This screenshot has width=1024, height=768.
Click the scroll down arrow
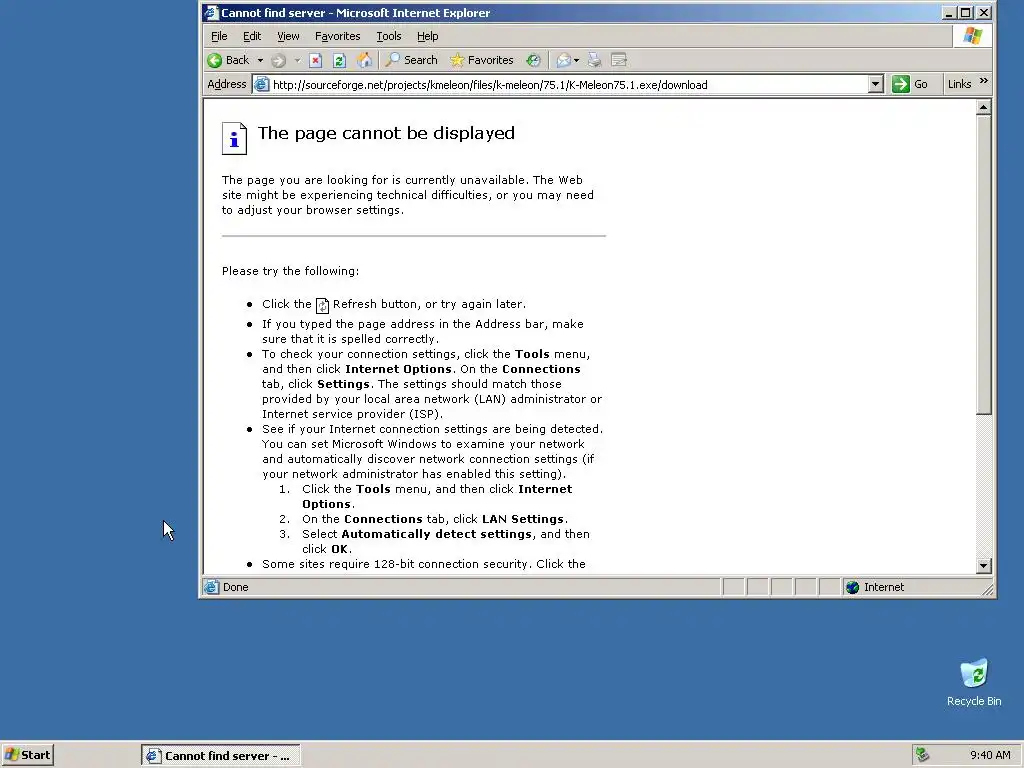tap(984, 566)
